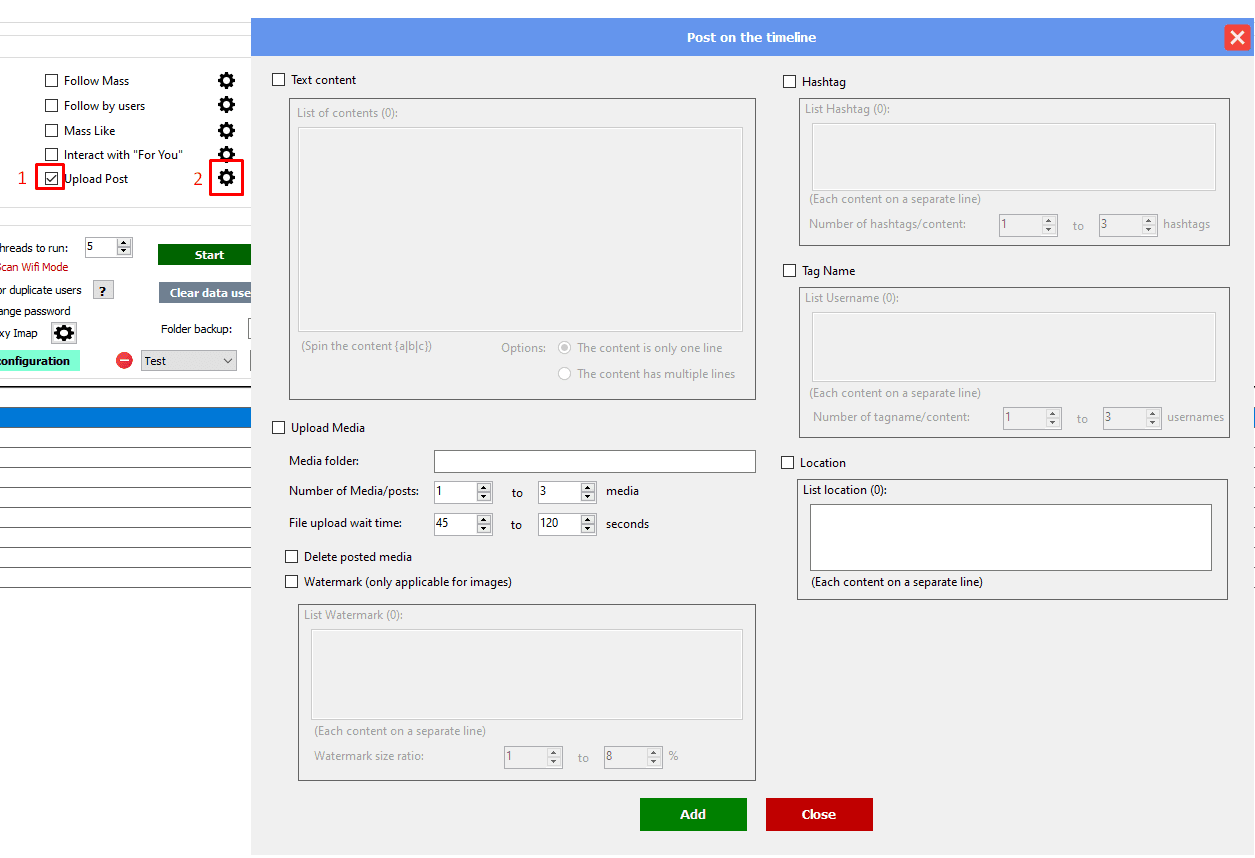Image resolution: width=1255 pixels, height=858 pixels.
Task: Click the Clear data user button
Action: [x=205, y=293]
